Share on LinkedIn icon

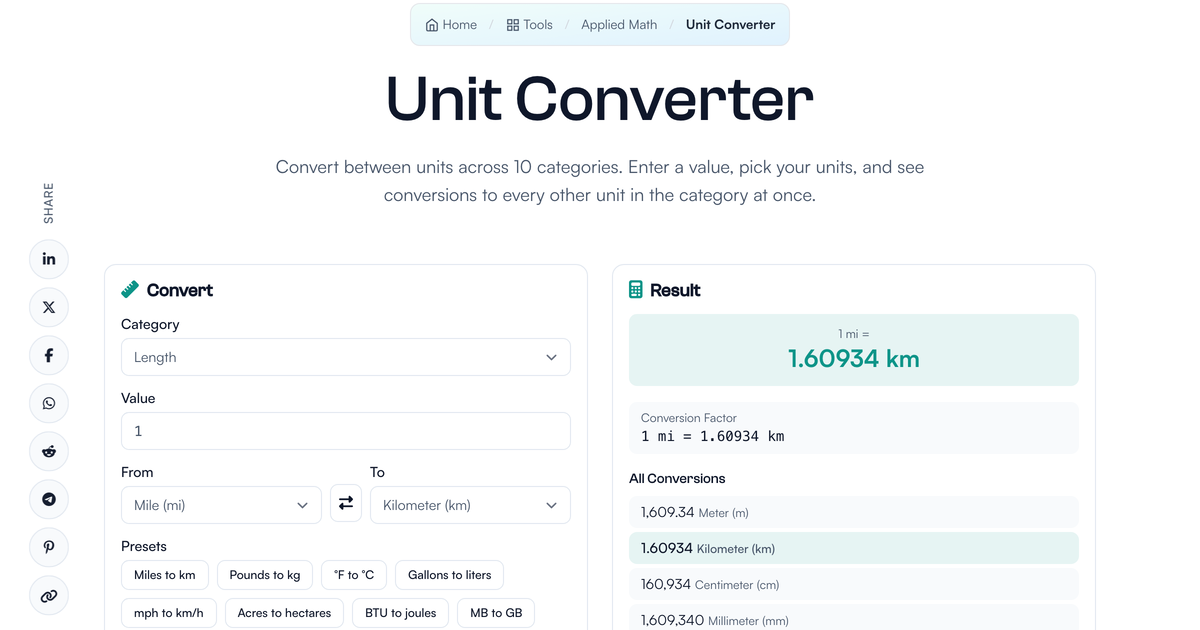pyautogui.click(x=49, y=259)
